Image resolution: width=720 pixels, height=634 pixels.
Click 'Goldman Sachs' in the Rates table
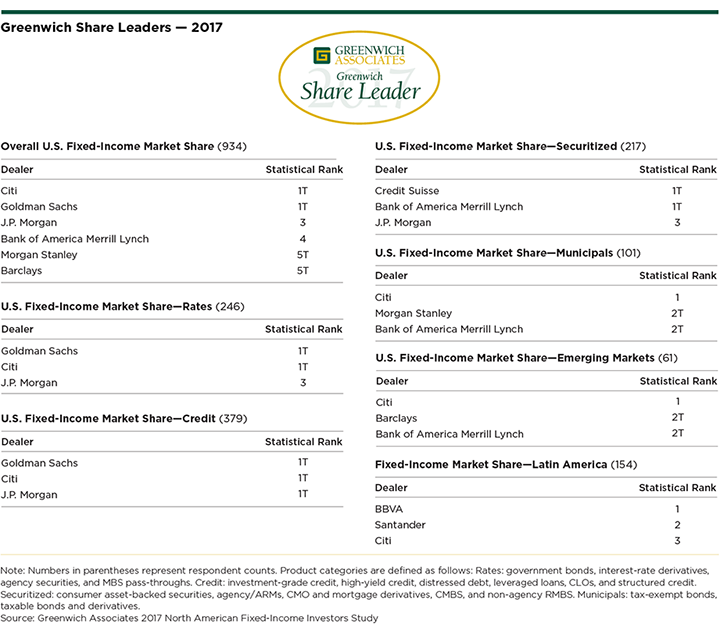tap(39, 351)
